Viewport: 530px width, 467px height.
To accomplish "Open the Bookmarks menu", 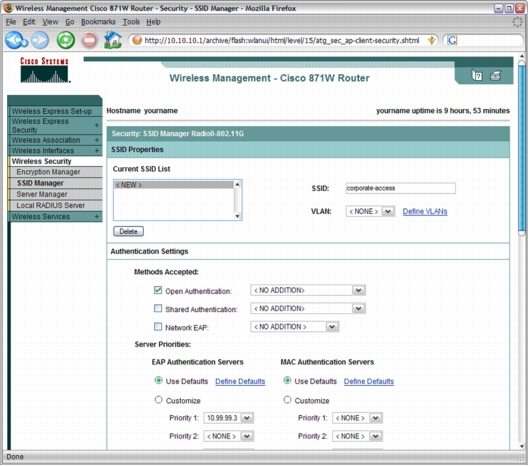I will click(x=98, y=22).
